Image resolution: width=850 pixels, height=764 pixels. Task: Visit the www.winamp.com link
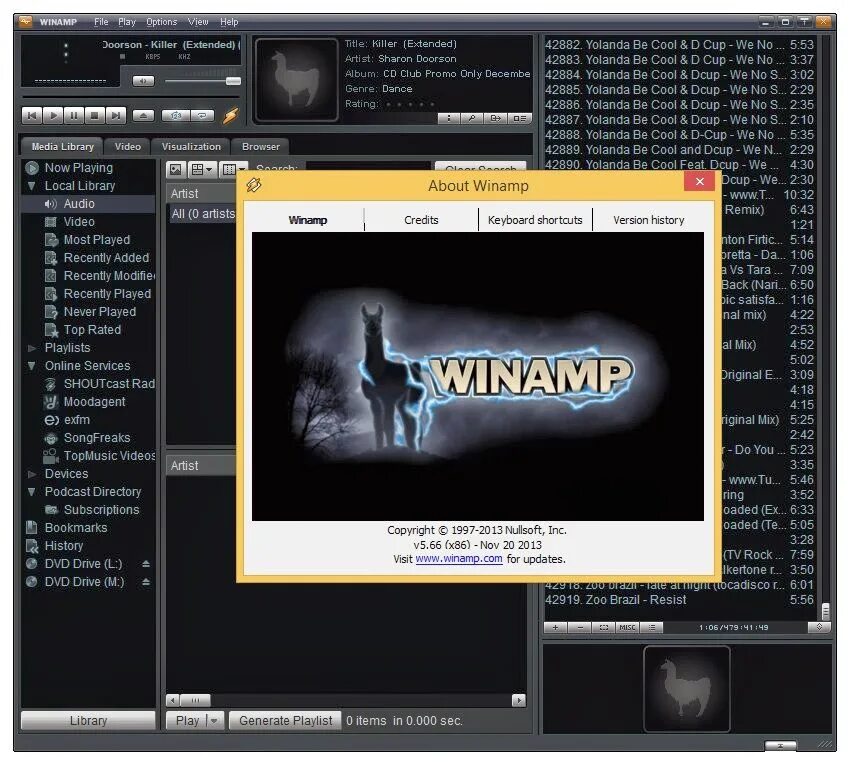(459, 559)
